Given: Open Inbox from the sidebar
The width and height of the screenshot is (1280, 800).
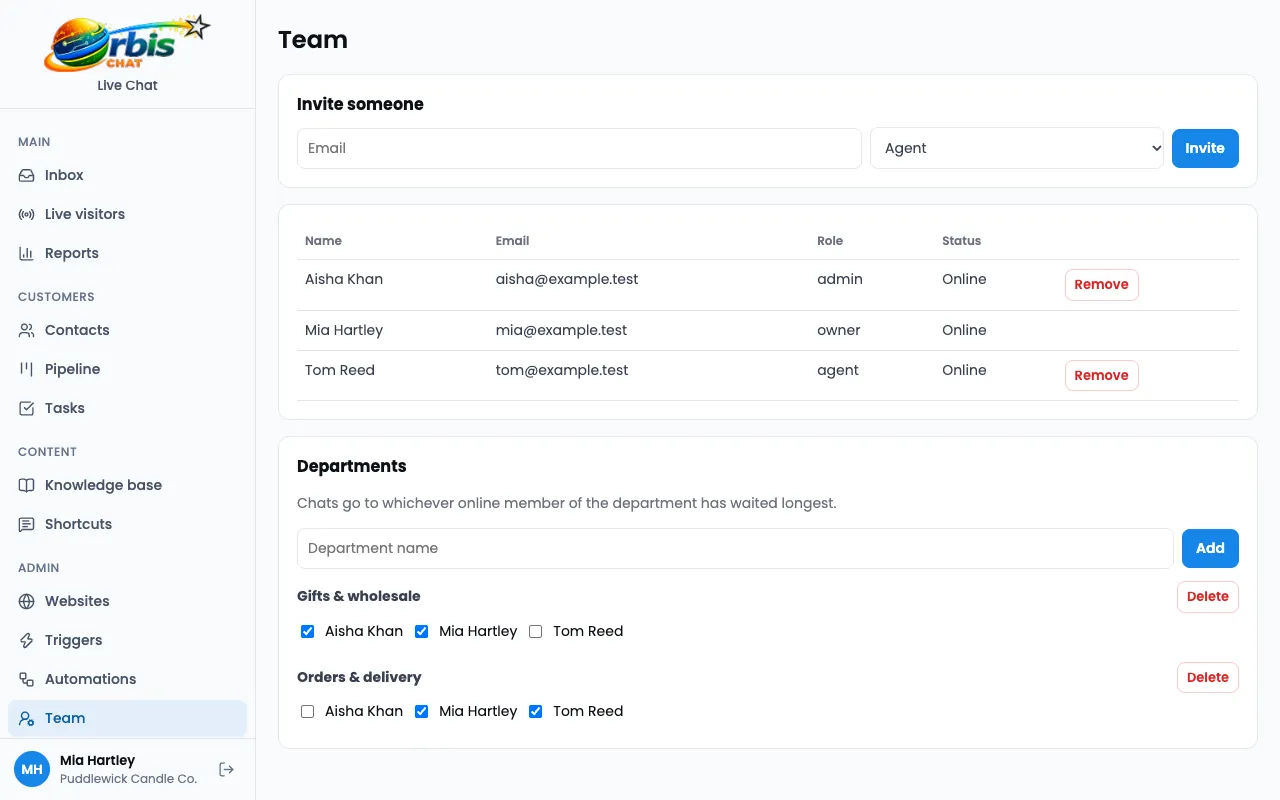Looking at the screenshot, I should point(127,175).
